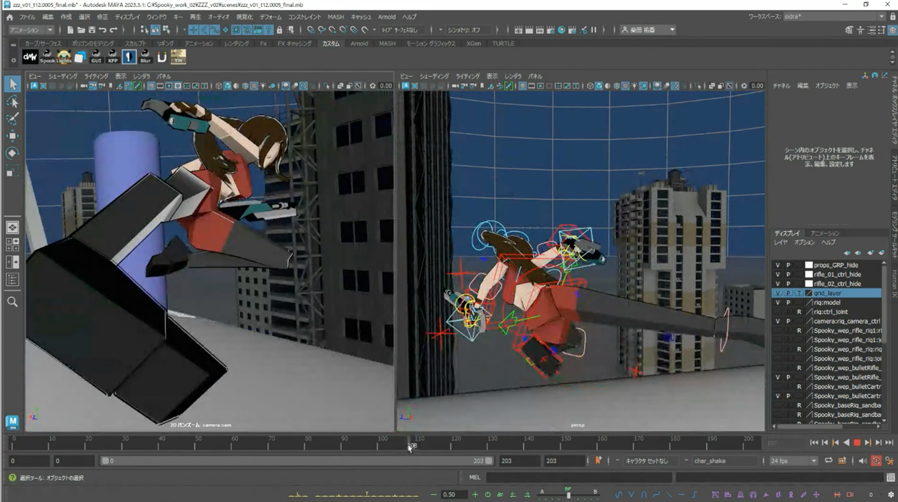Open the Arnold menu in menu bar
Viewport: 898px width, 502px height.
(x=387, y=17)
